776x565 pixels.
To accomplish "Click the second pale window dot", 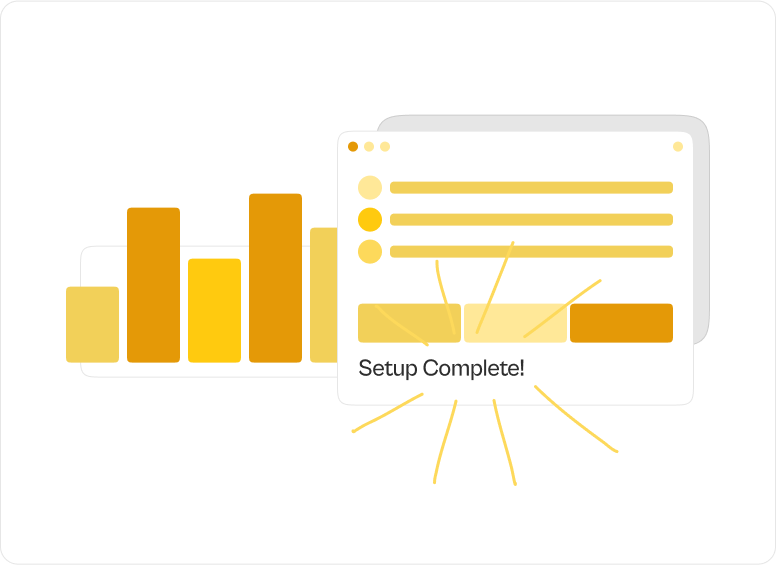I will click(x=369, y=146).
